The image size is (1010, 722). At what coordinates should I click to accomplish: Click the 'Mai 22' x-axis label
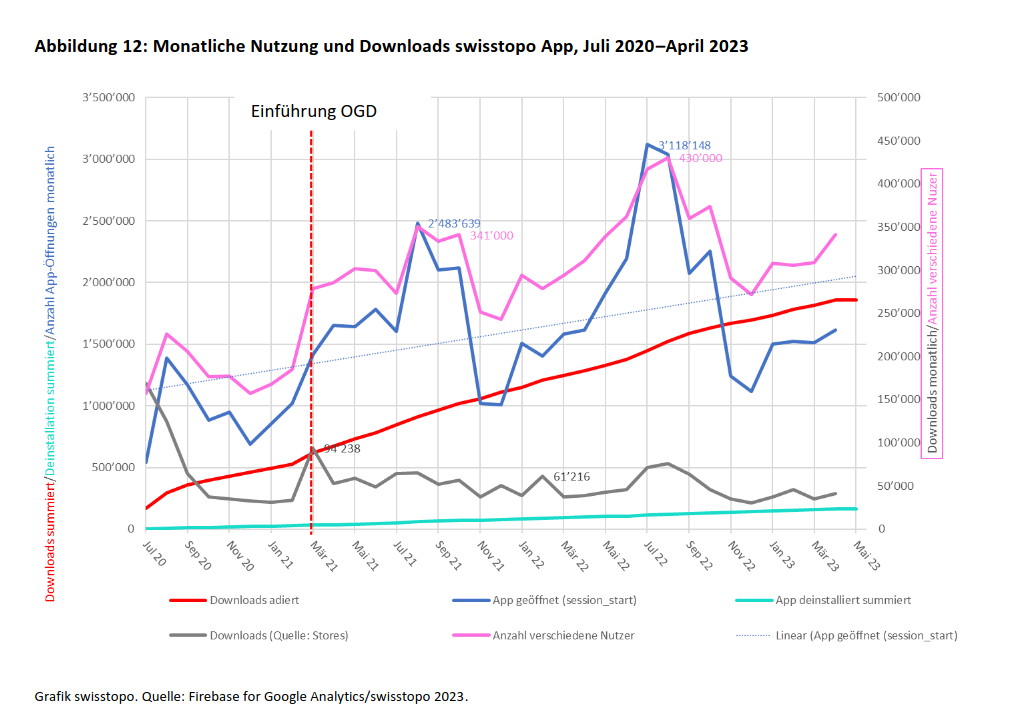615,555
